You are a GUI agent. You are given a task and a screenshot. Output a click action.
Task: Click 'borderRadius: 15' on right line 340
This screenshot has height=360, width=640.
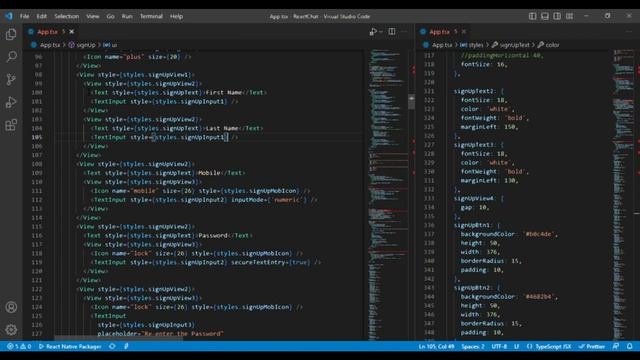(491, 261)
